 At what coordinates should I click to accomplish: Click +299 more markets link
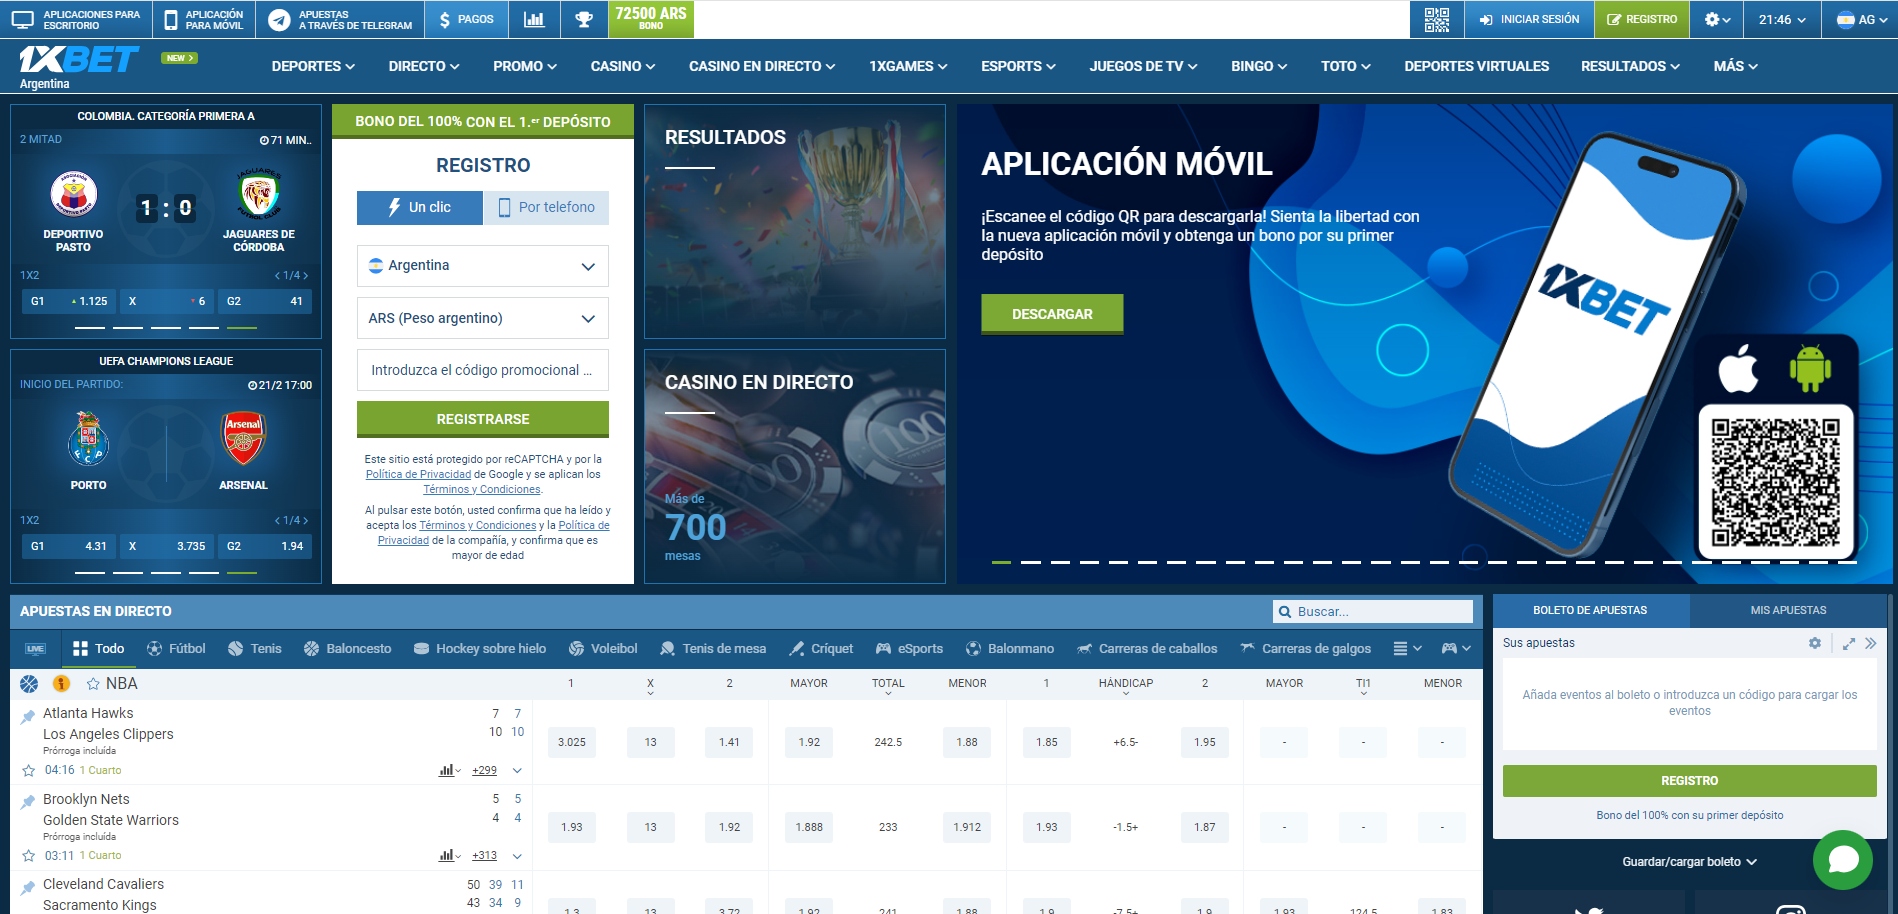(484, 770)
